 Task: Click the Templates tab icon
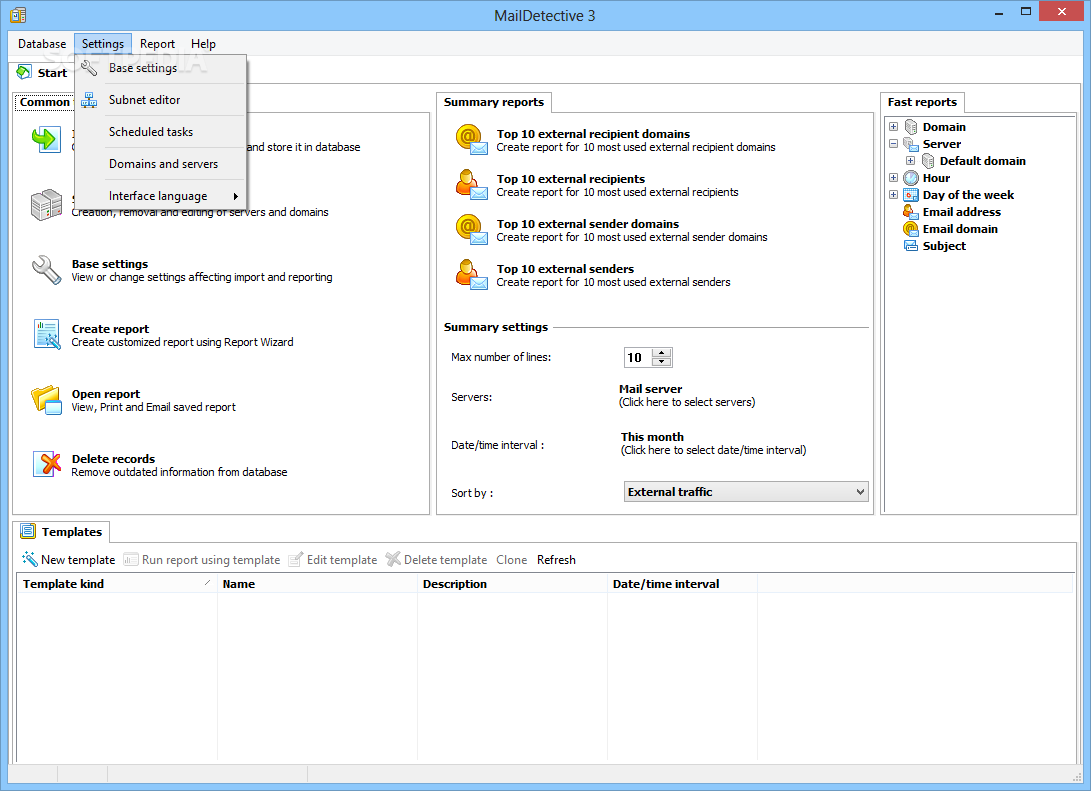click(28, 532)
